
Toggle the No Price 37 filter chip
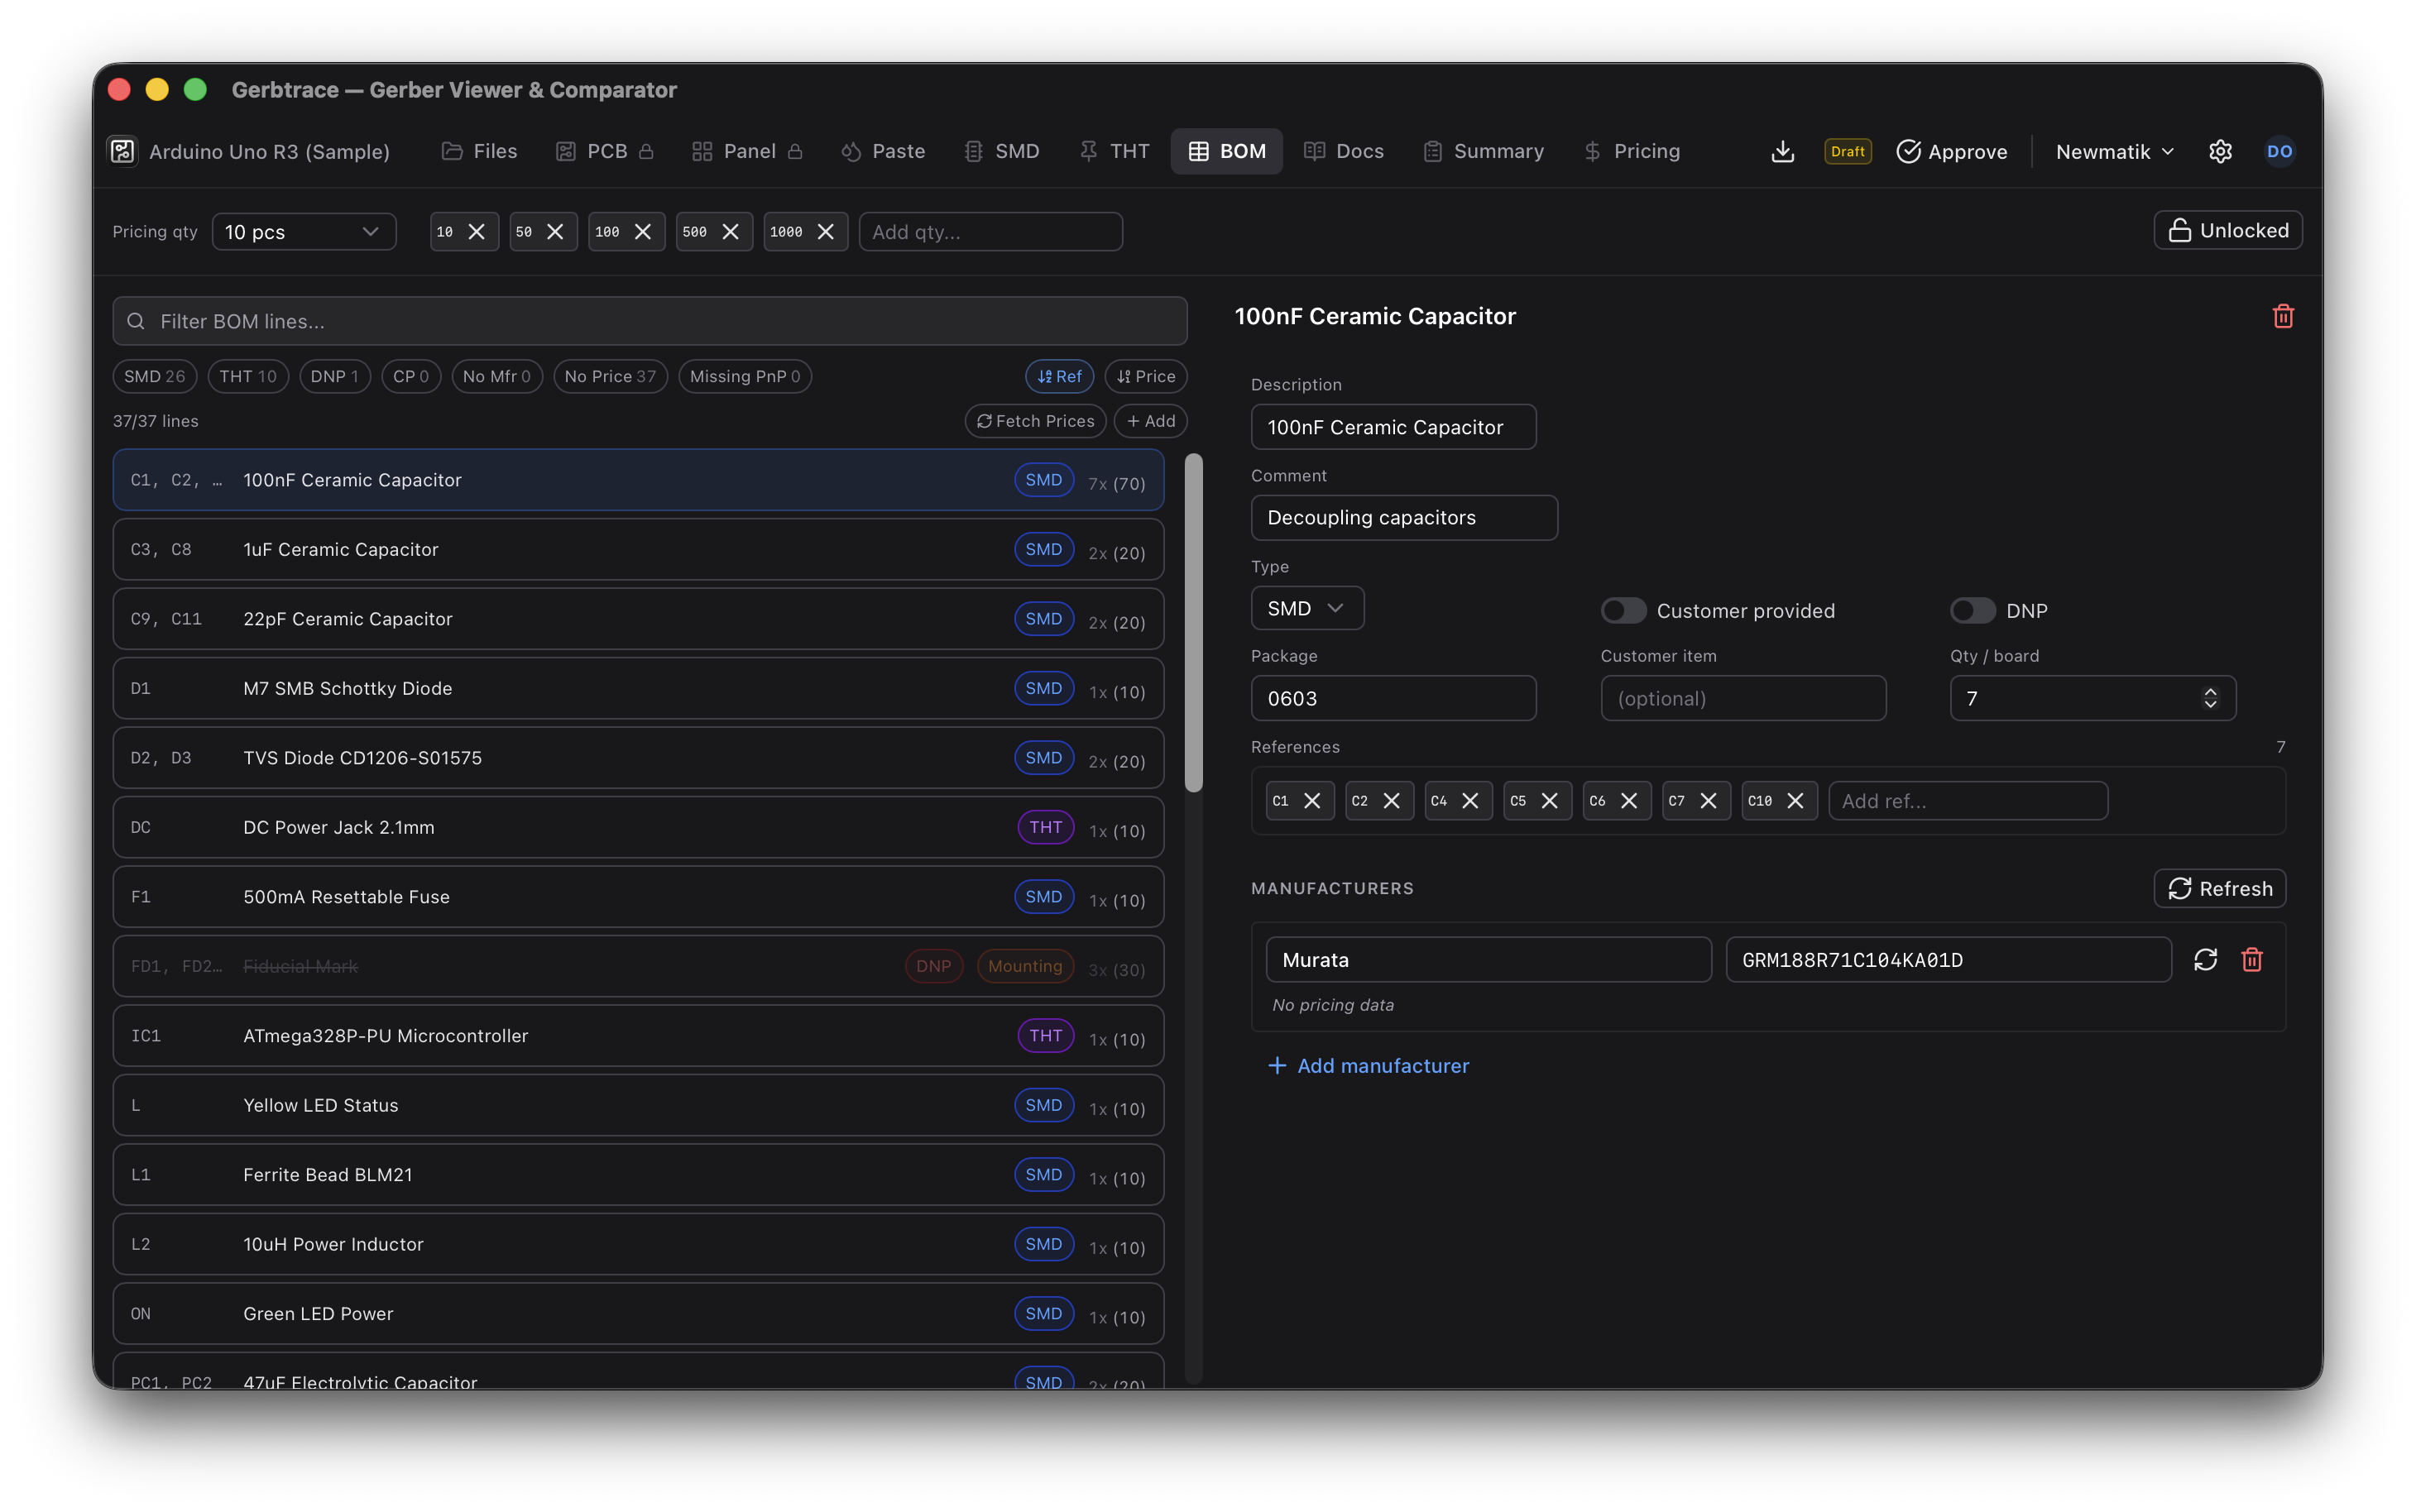(x=610, y=376)
